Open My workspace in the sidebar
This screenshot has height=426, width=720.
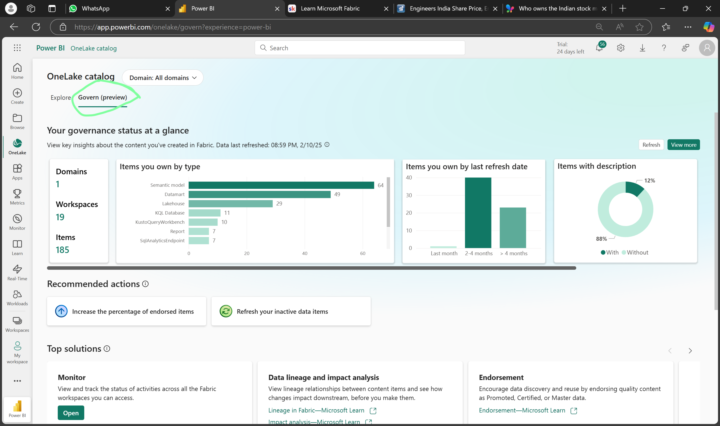tap(17, 352)
